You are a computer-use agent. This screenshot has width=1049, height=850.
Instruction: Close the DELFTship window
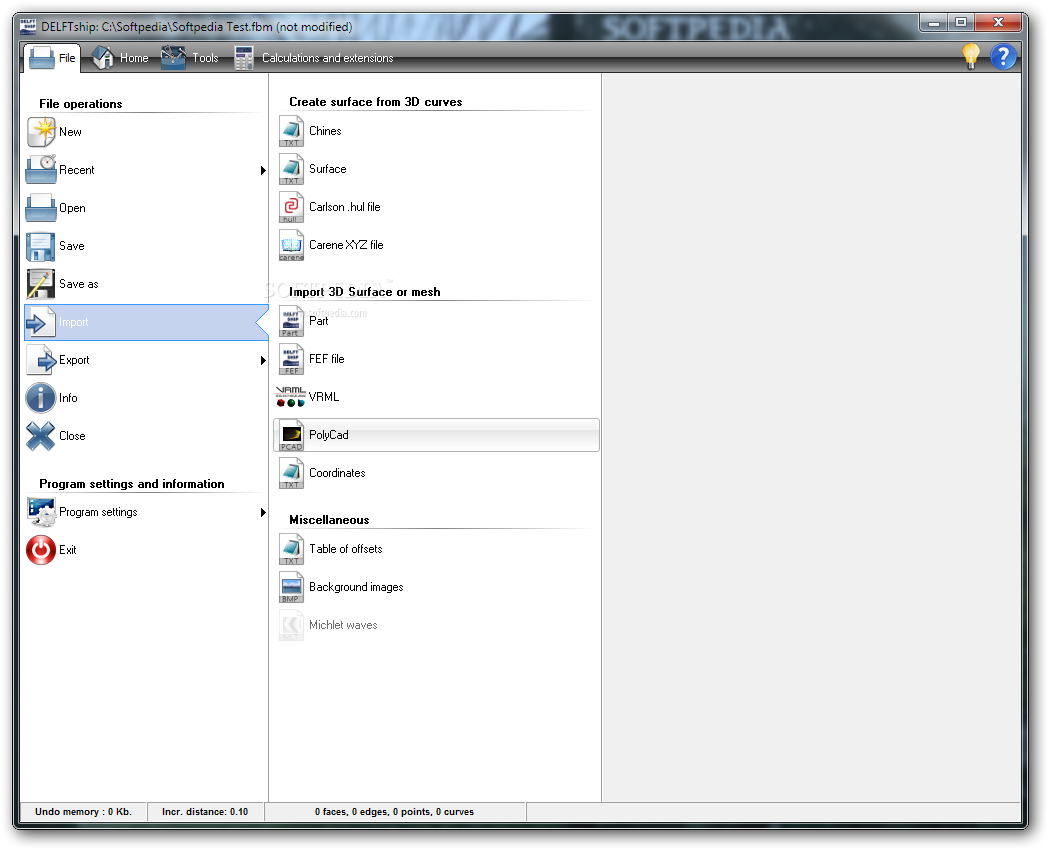point(997,23)
